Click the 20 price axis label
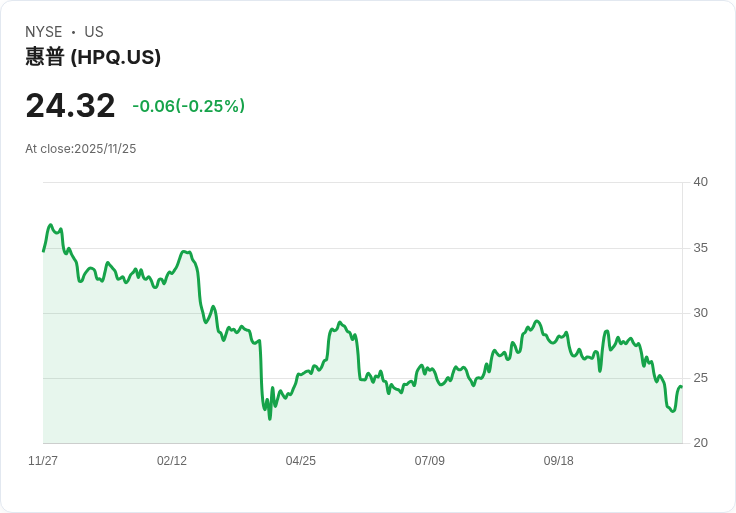The width and height of the screenshot is (736, 513). tap(700, 443)
